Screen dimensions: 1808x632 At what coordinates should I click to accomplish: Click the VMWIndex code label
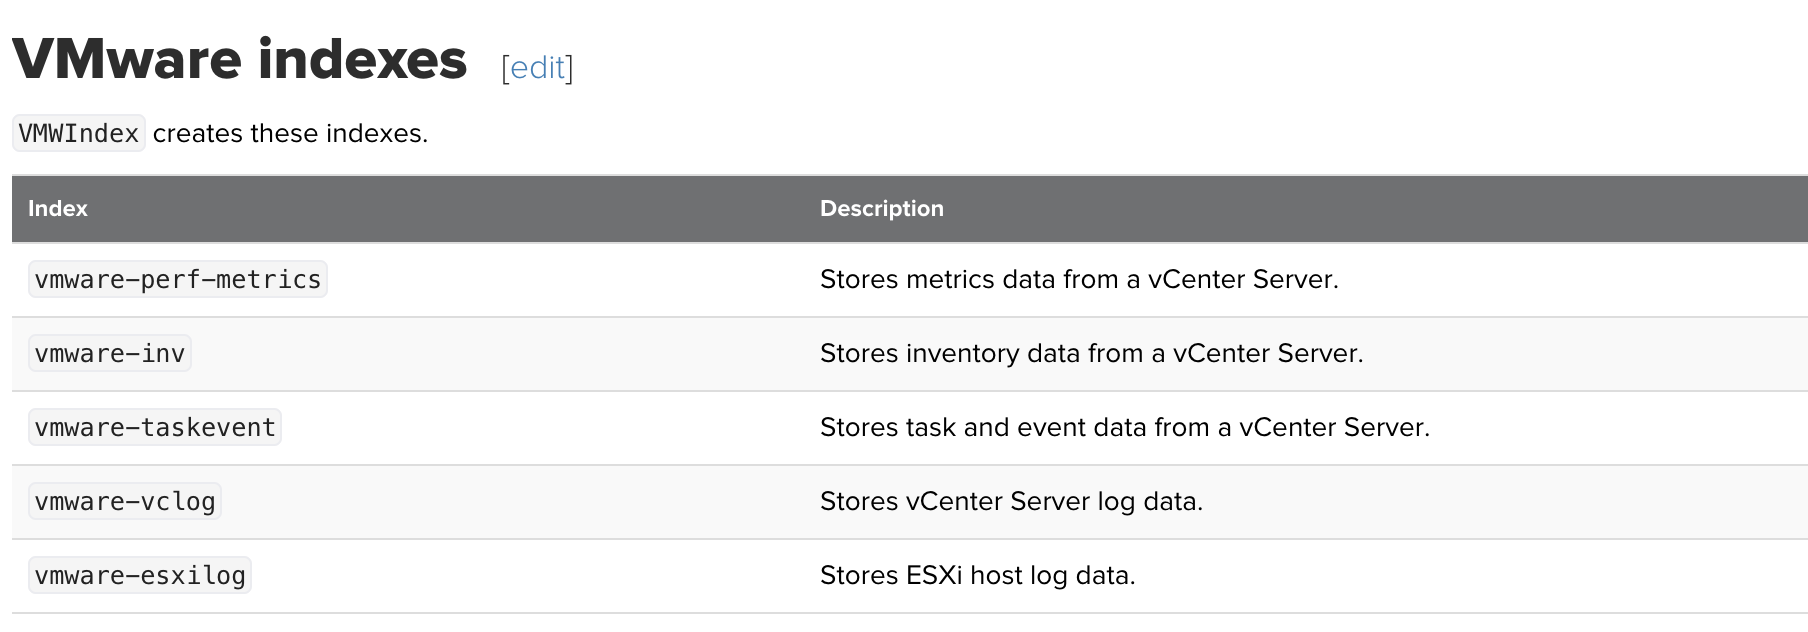[79, 134]
